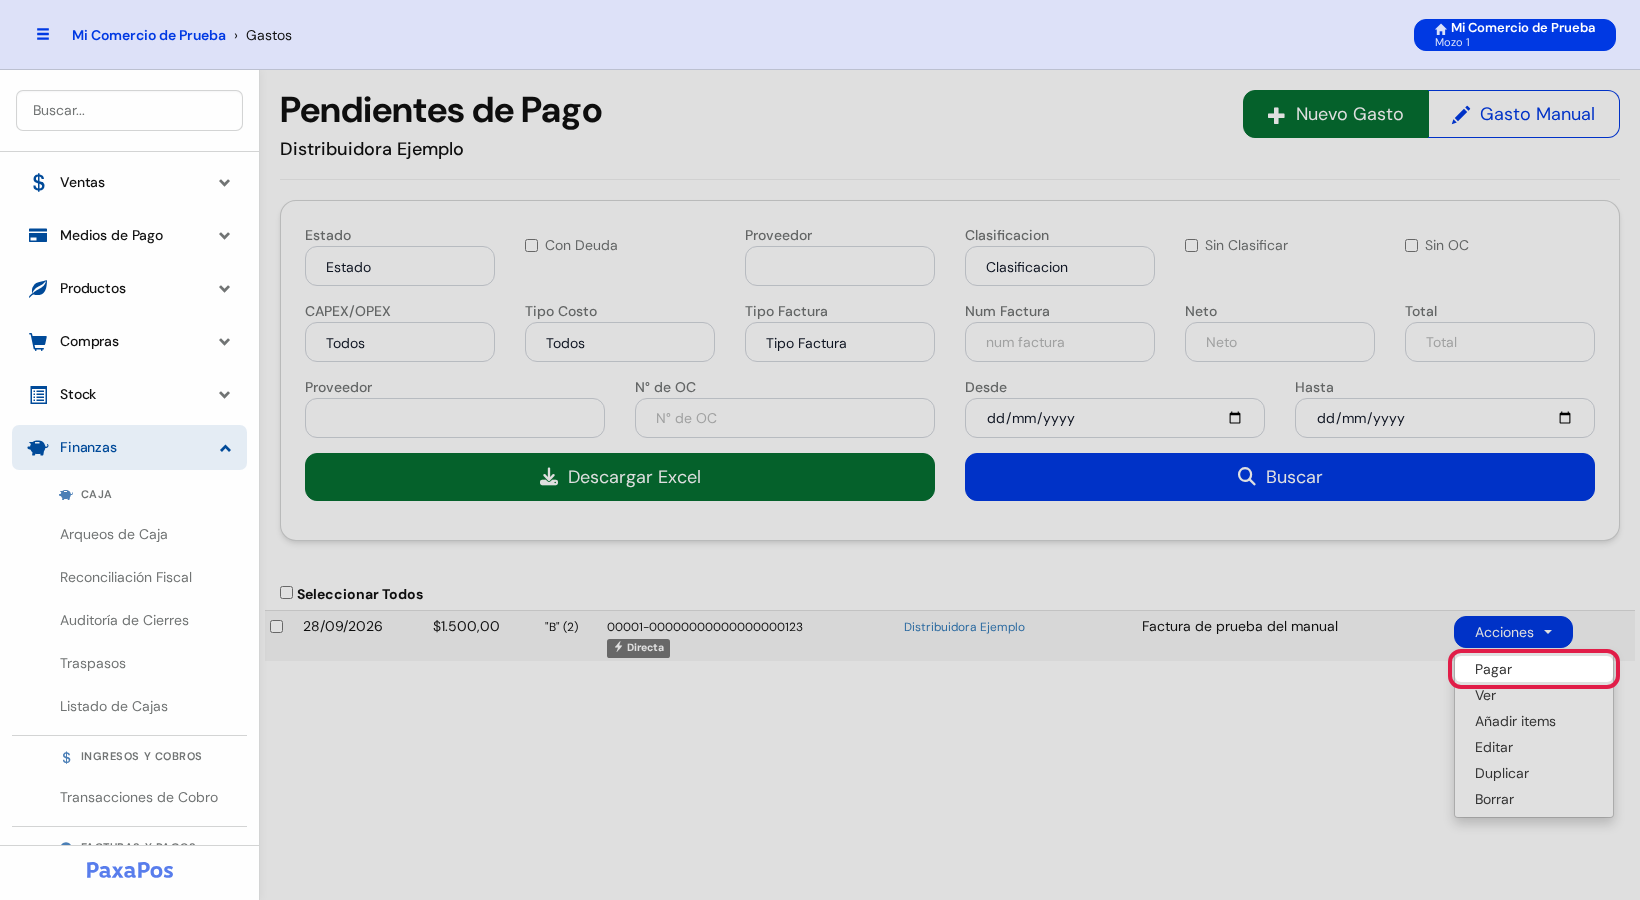This screenshot has height=900, width=1640.
Task: Click the Compras cart icon
Action: [x=38, y=341]
